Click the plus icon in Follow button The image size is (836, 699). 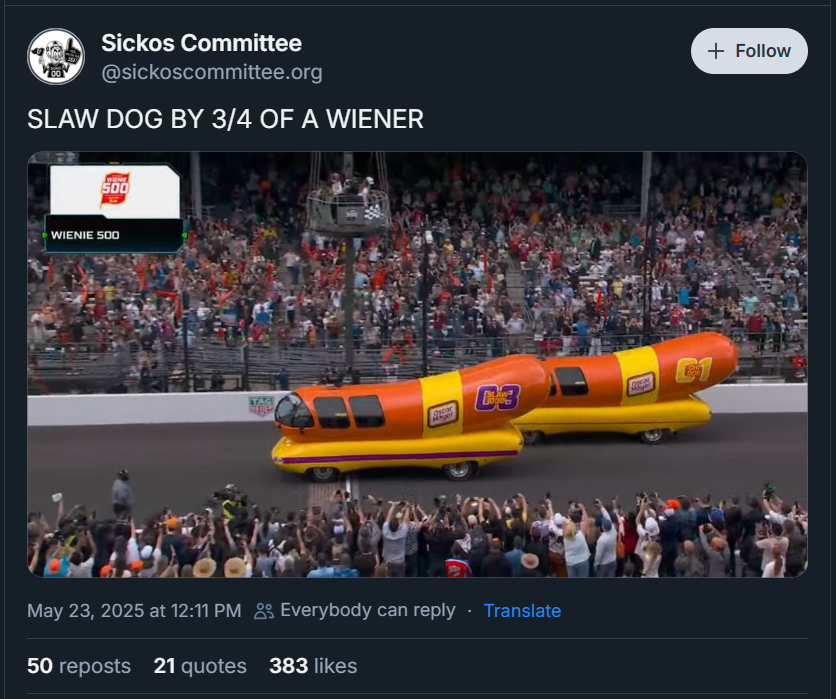(x=716, y=51)
